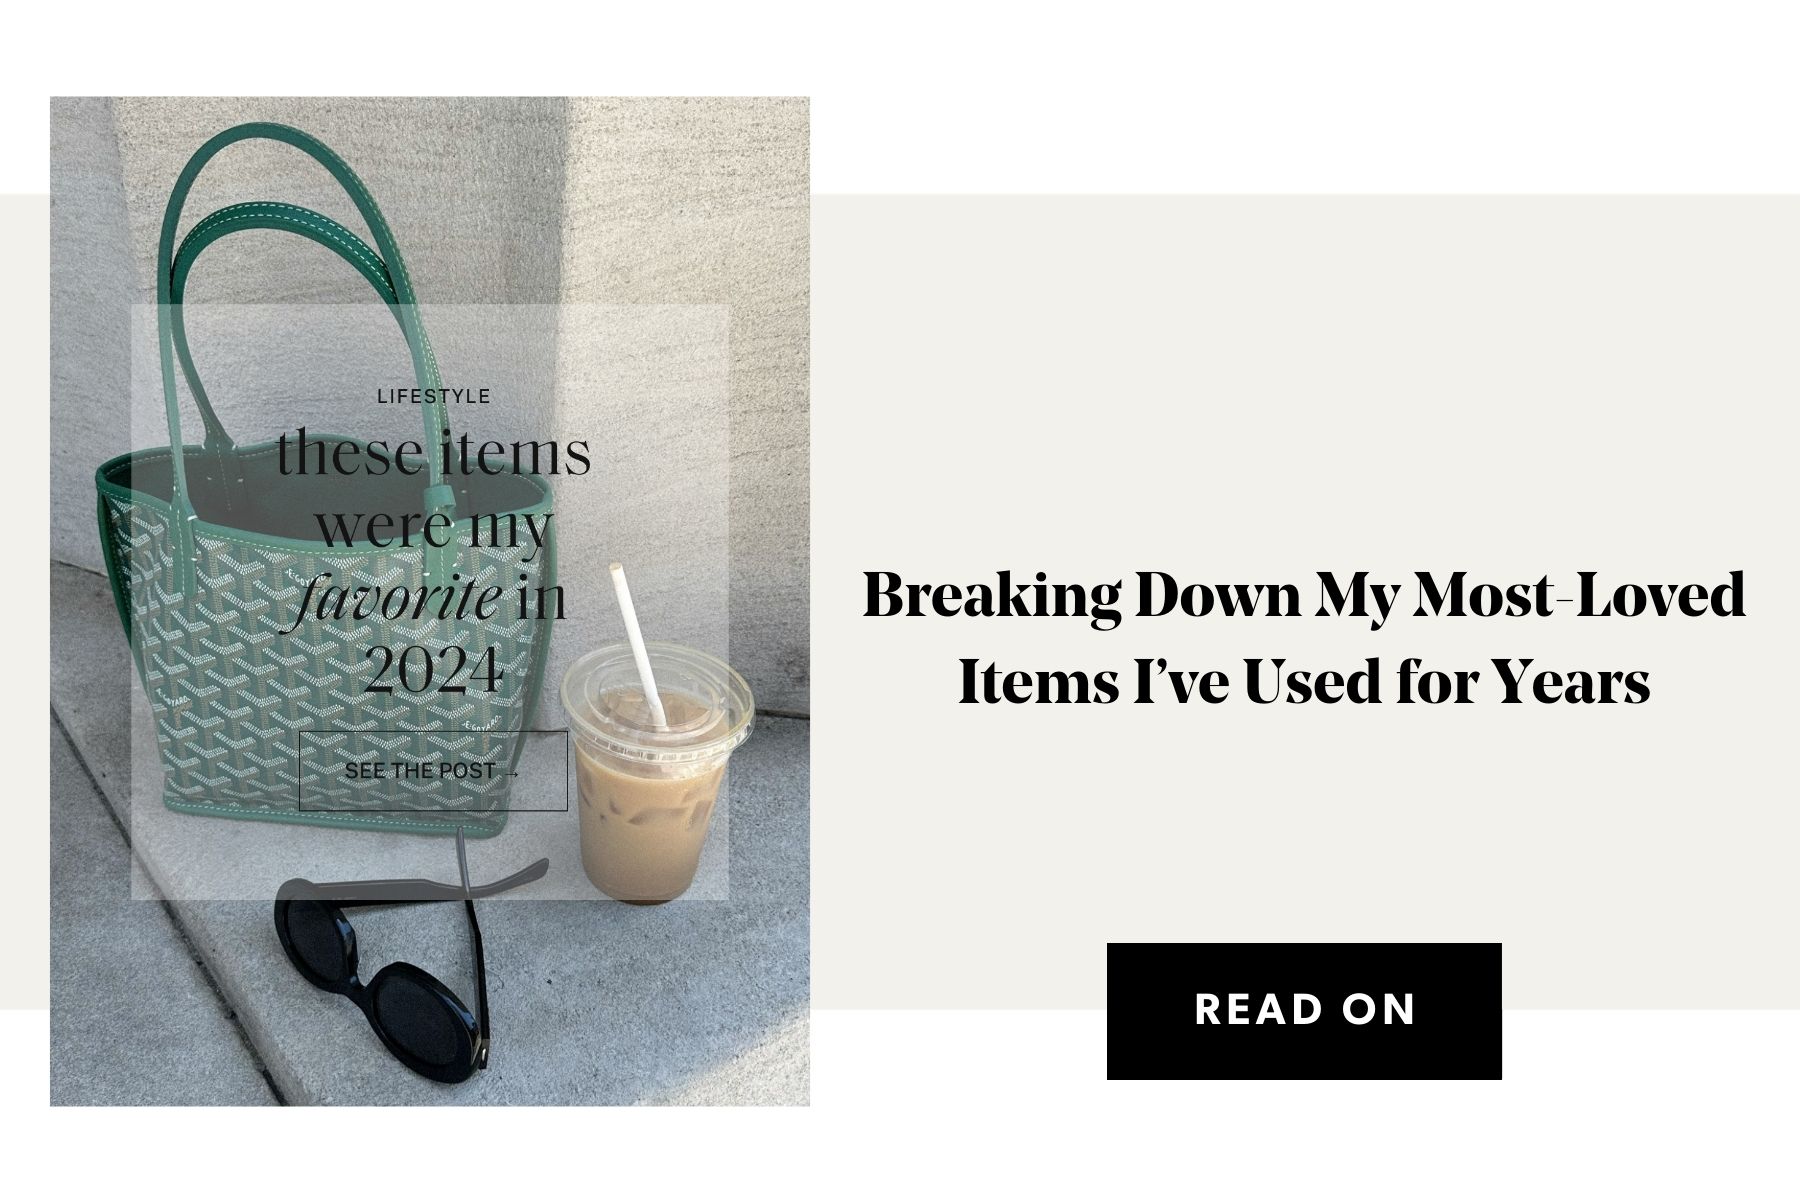Image resolution: width=1800 pixels, height=1200 pixels.
Task: Click the concrete step beside the sunglasses
Action: [x=650, y=1010]
